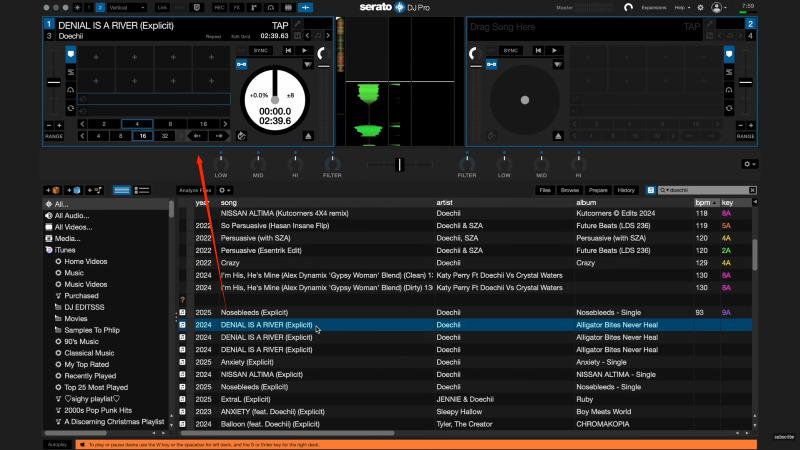The height and width of the screenshot is (450, 800).
Task: Open the sampler panel
Action: tap(288, 8)
